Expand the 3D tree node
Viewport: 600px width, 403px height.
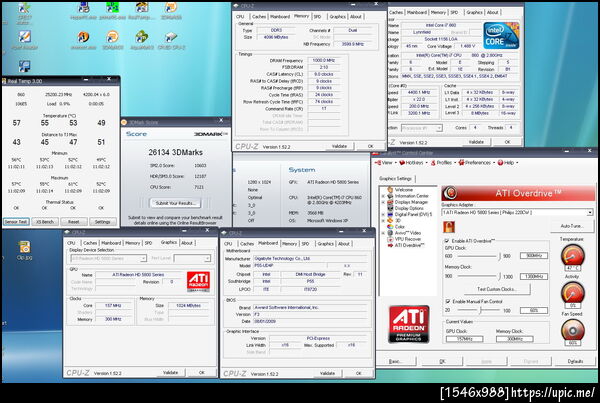tap(383, 220)
